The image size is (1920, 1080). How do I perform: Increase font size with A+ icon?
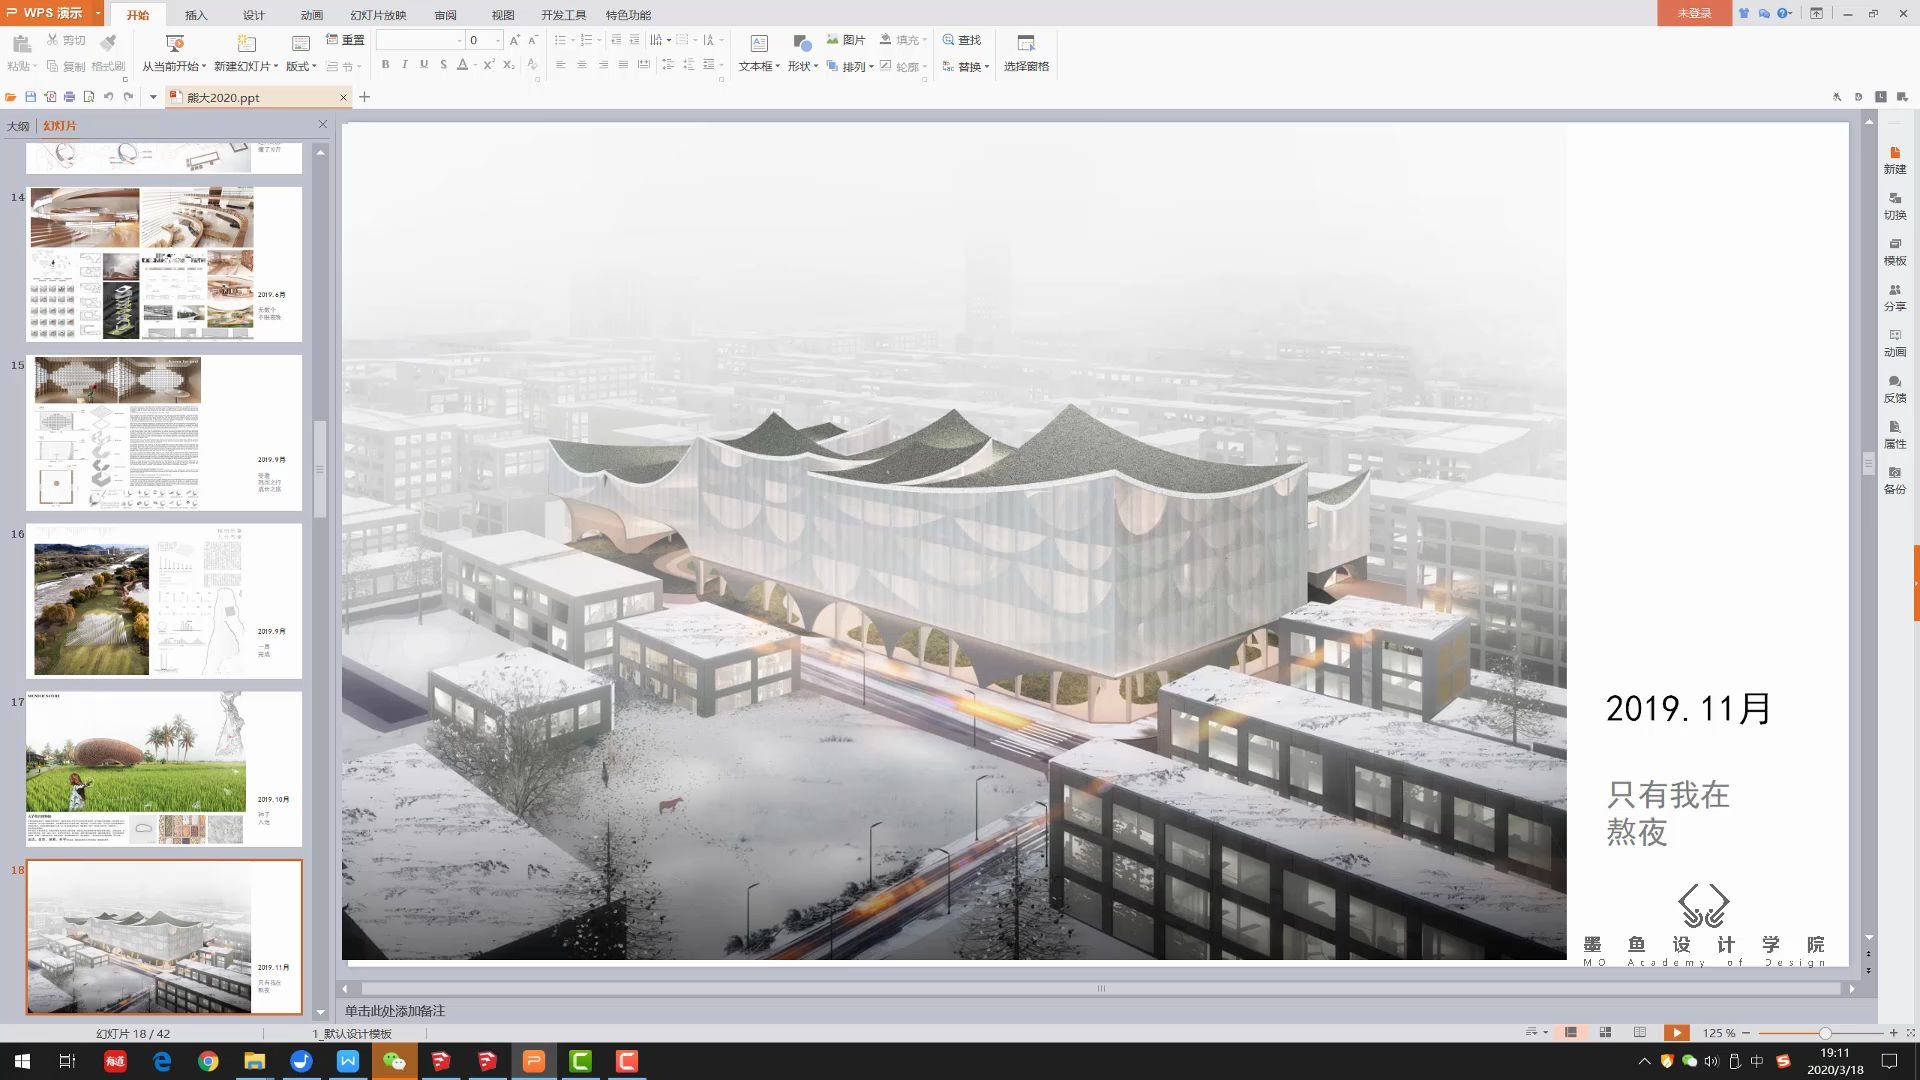coord(514,40)
